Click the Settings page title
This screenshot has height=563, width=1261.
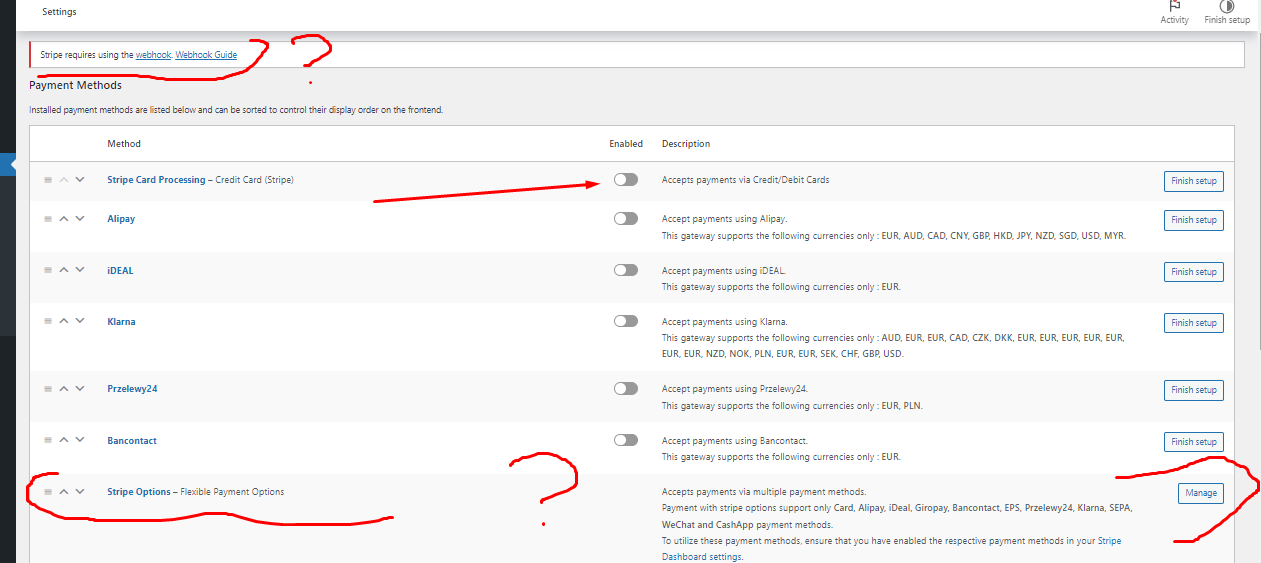(x=59, y=12)
